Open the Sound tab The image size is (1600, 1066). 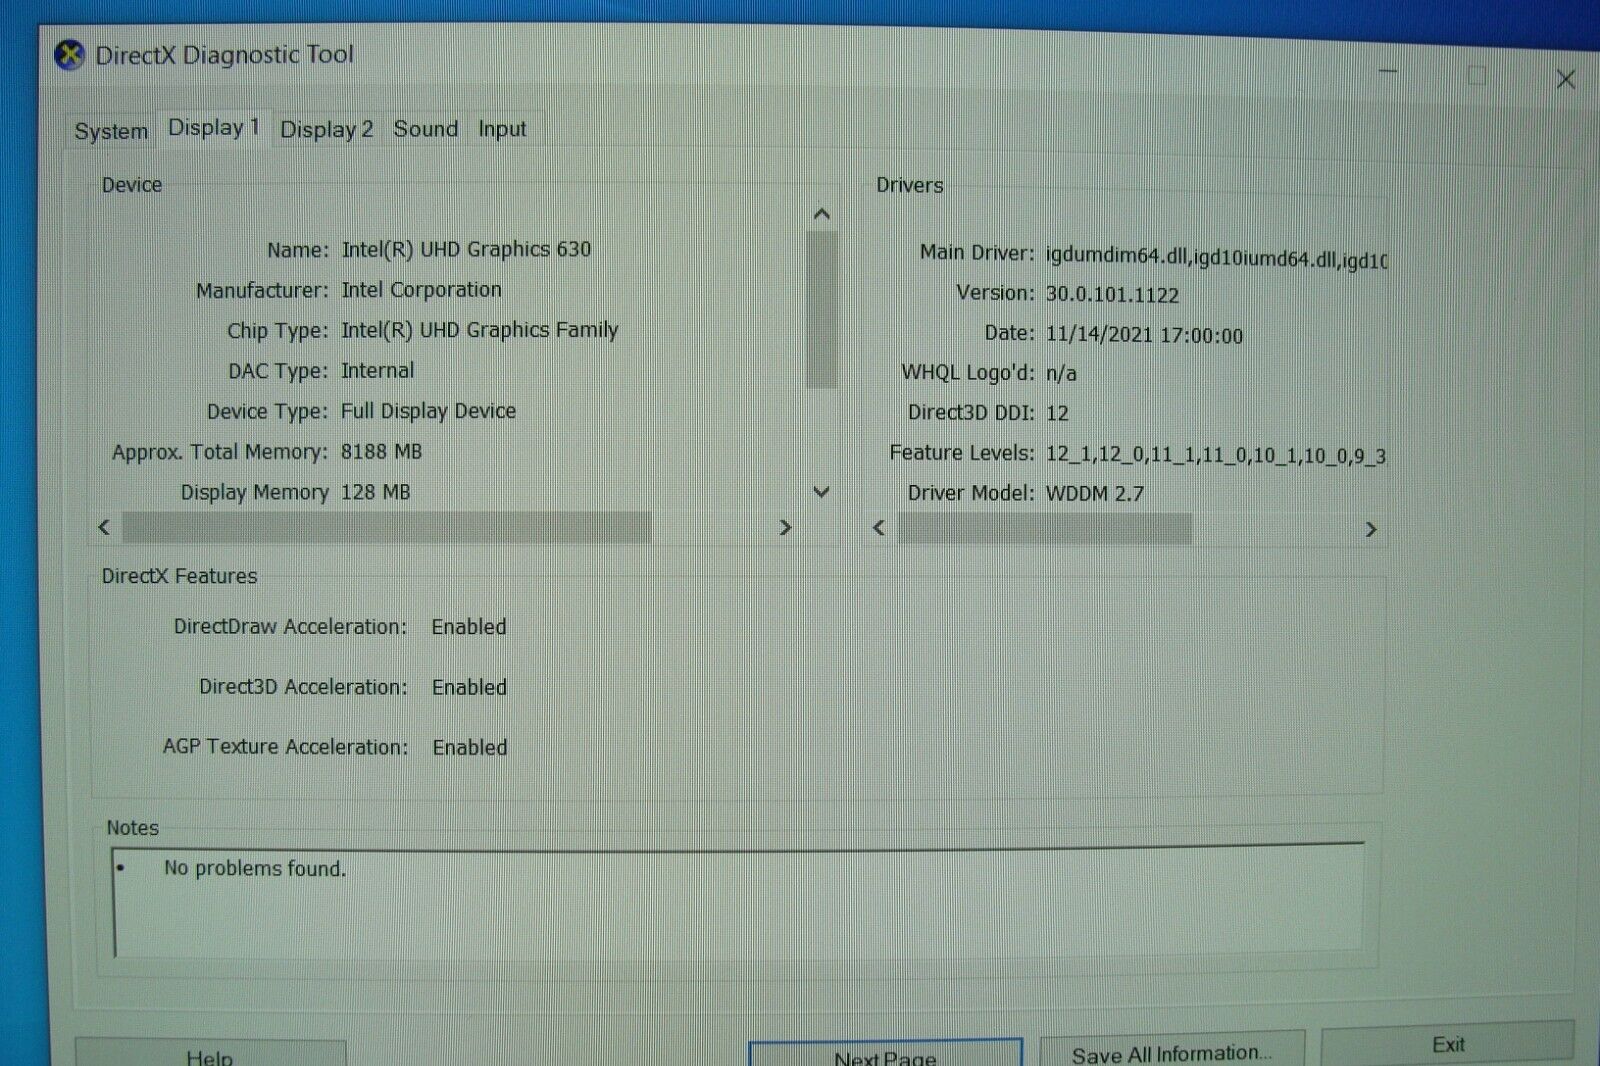pos(425,129)
